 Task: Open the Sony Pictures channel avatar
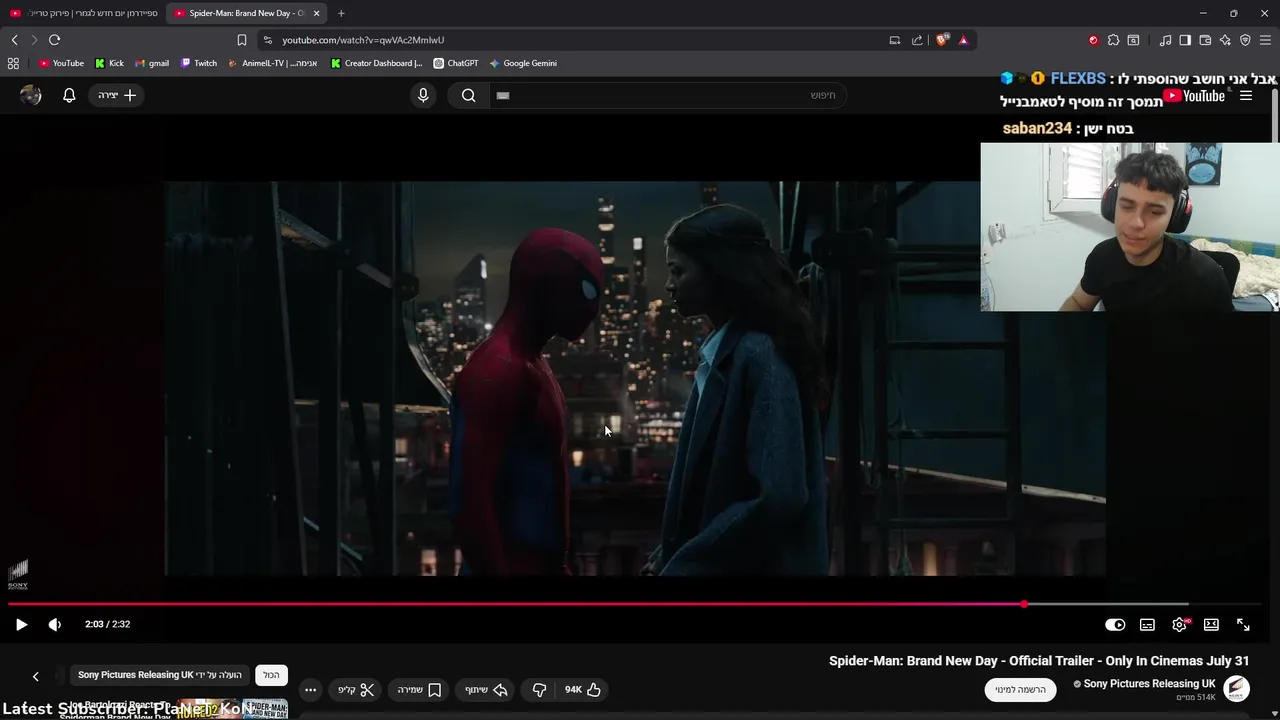[x=1237, y=688]
